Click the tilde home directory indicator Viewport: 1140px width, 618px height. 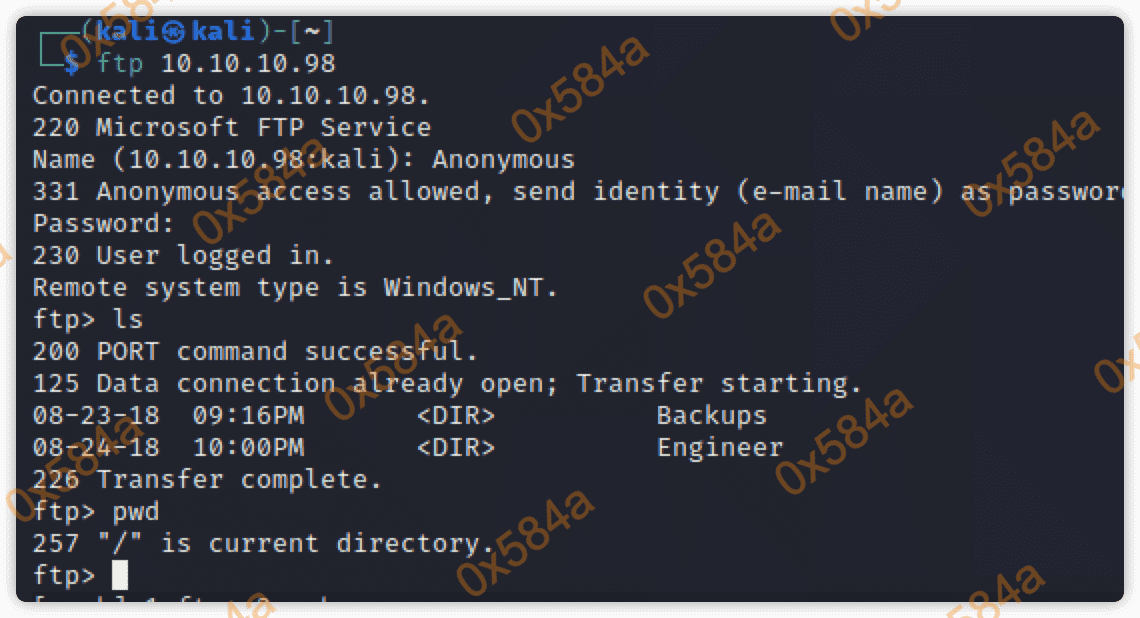(x=312, y=32)
